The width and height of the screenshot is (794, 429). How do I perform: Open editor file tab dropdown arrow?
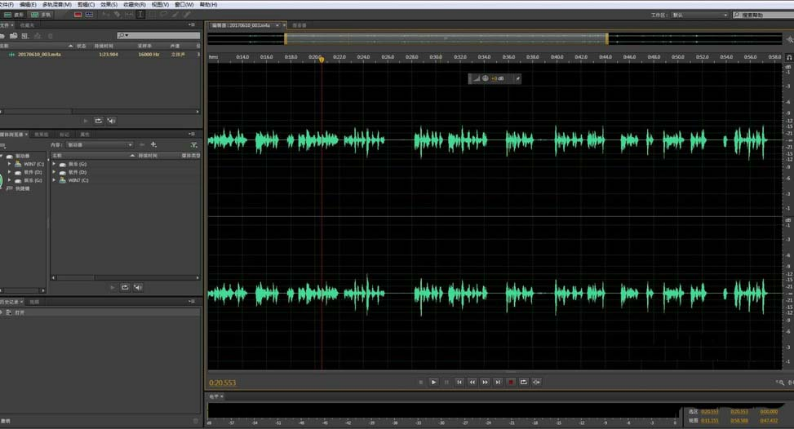[277, 25]
